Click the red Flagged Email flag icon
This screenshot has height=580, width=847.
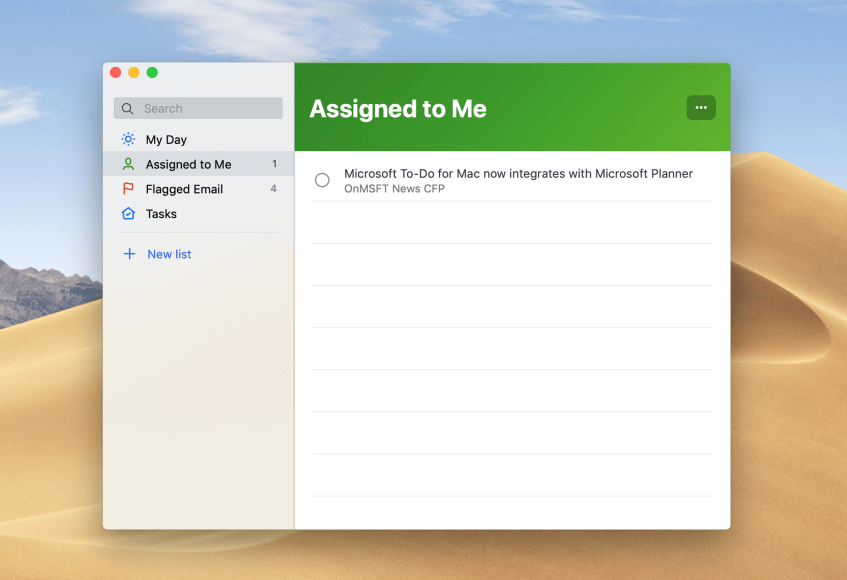coord(128,189)
